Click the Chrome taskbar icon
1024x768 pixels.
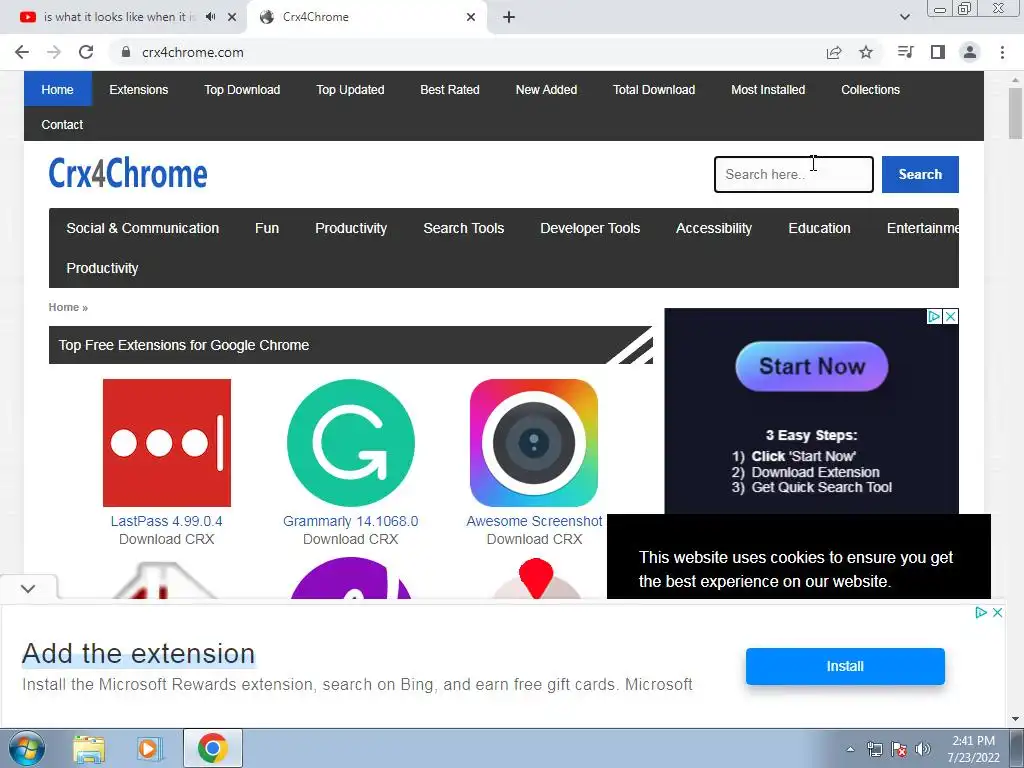click(x=213, y=748)
